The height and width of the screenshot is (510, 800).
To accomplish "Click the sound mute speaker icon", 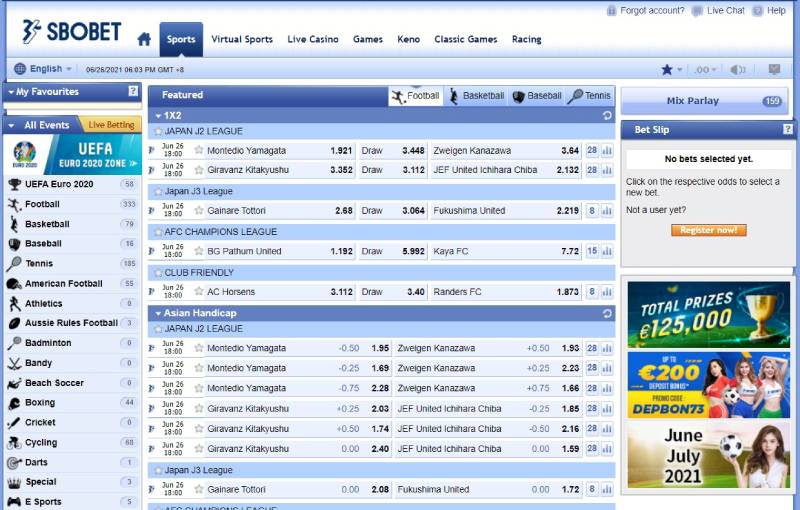I will tap(738, 69).
